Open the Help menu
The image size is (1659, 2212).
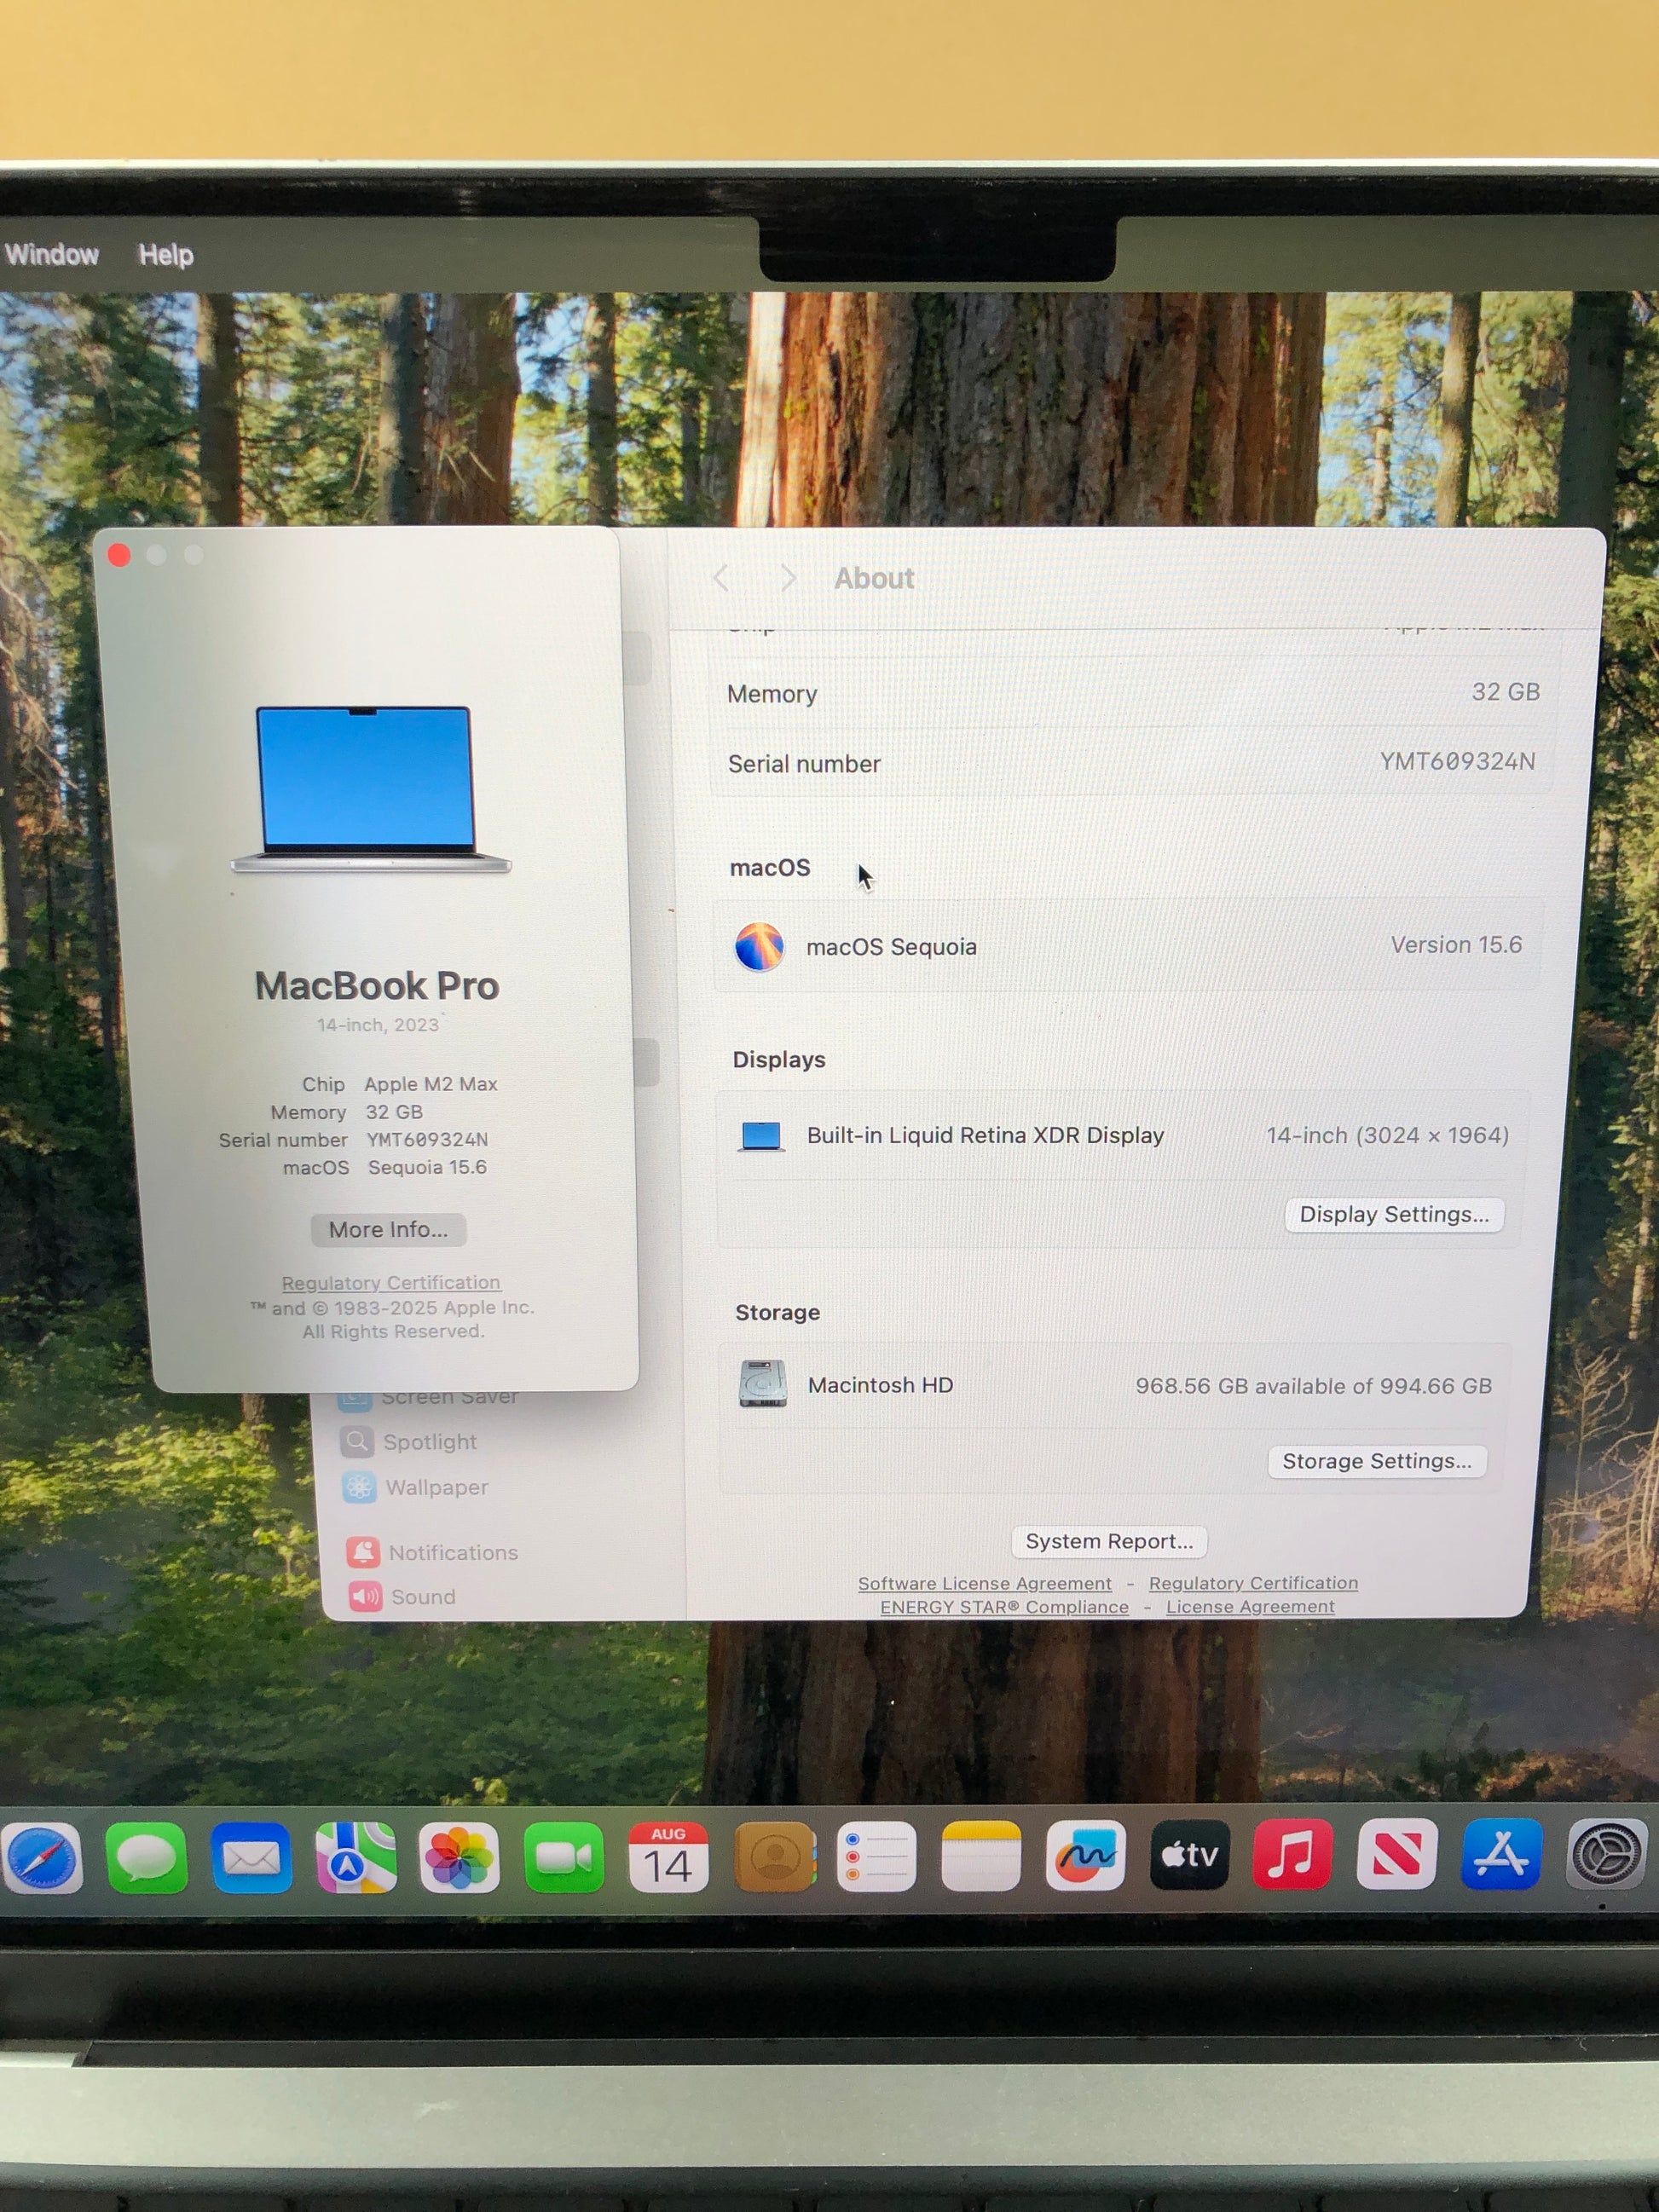pos(166,255)
